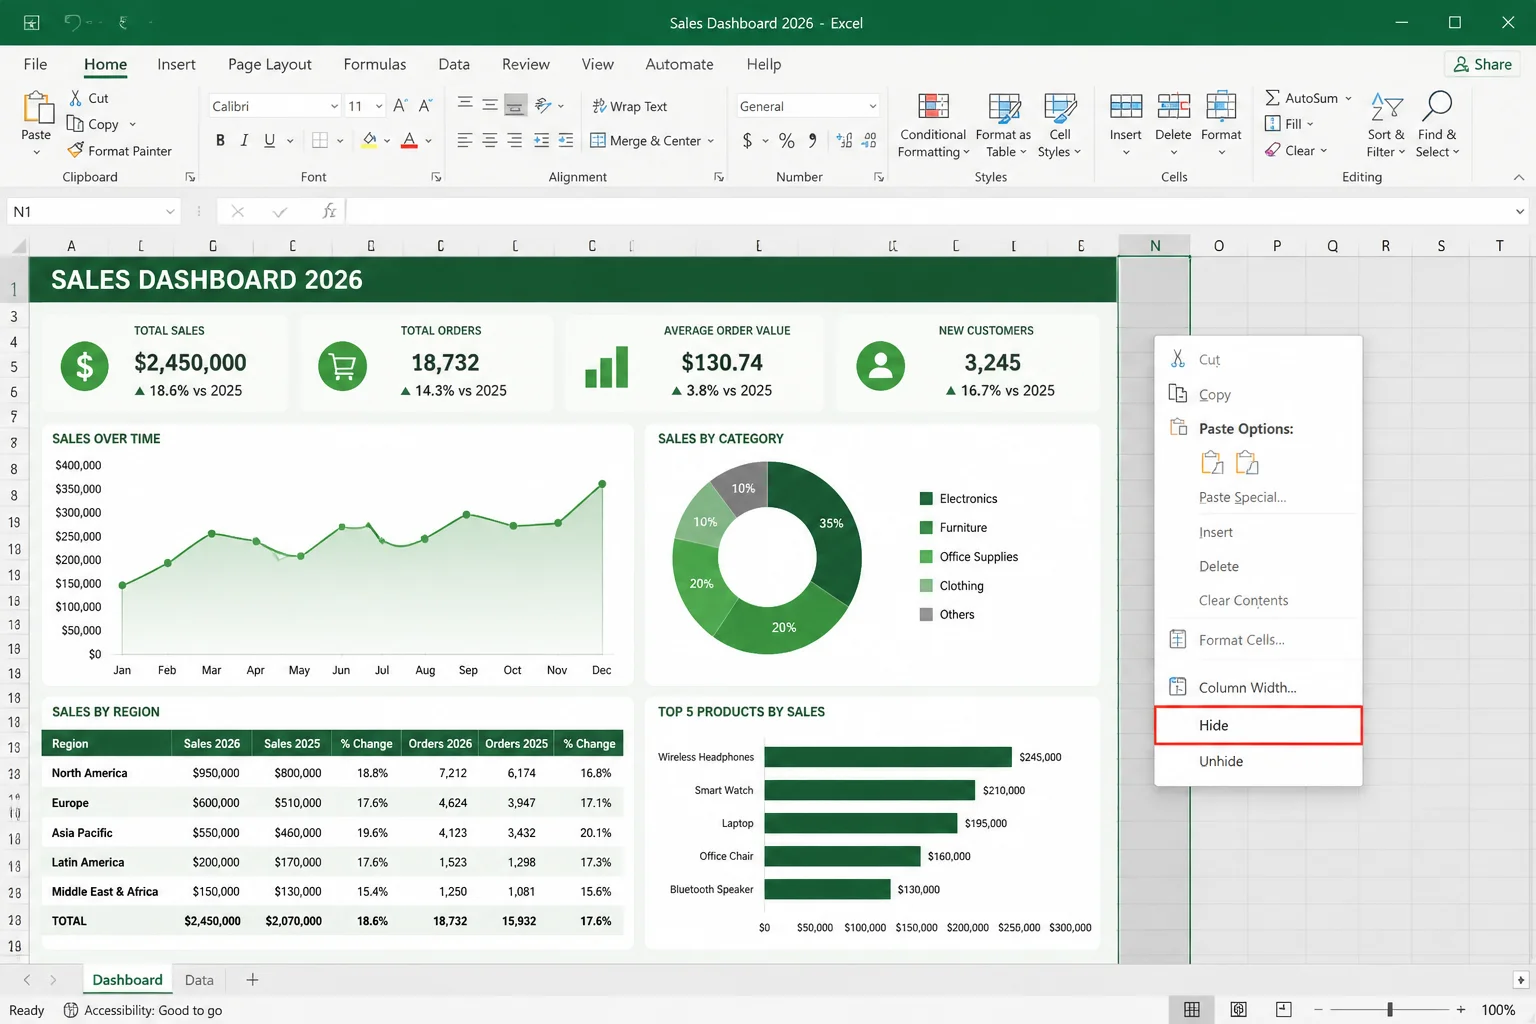Click the Orientation text angle icon
The image size is (1536, 1024).
pos(543,105)
